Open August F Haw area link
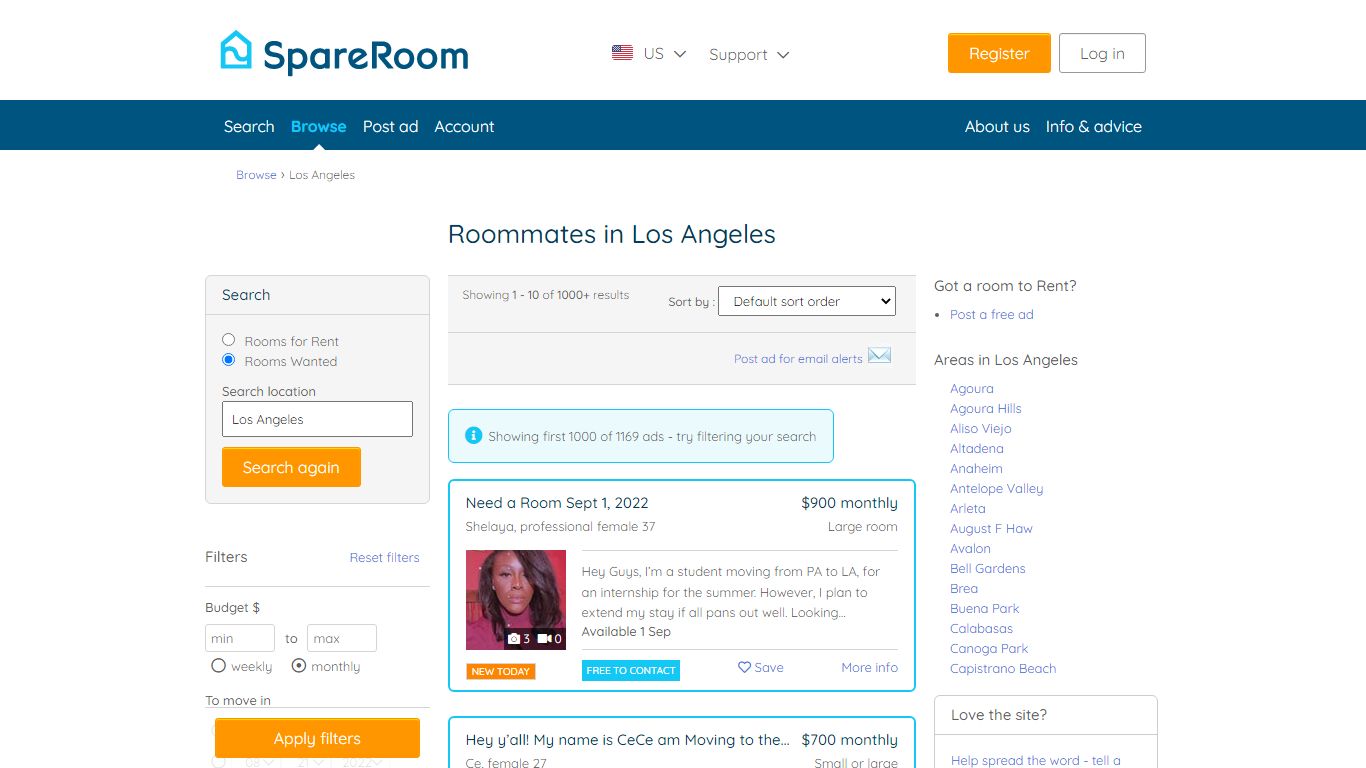Viewport: 1366px width, 768px height. pyautogui.click(x=991, y=528)
